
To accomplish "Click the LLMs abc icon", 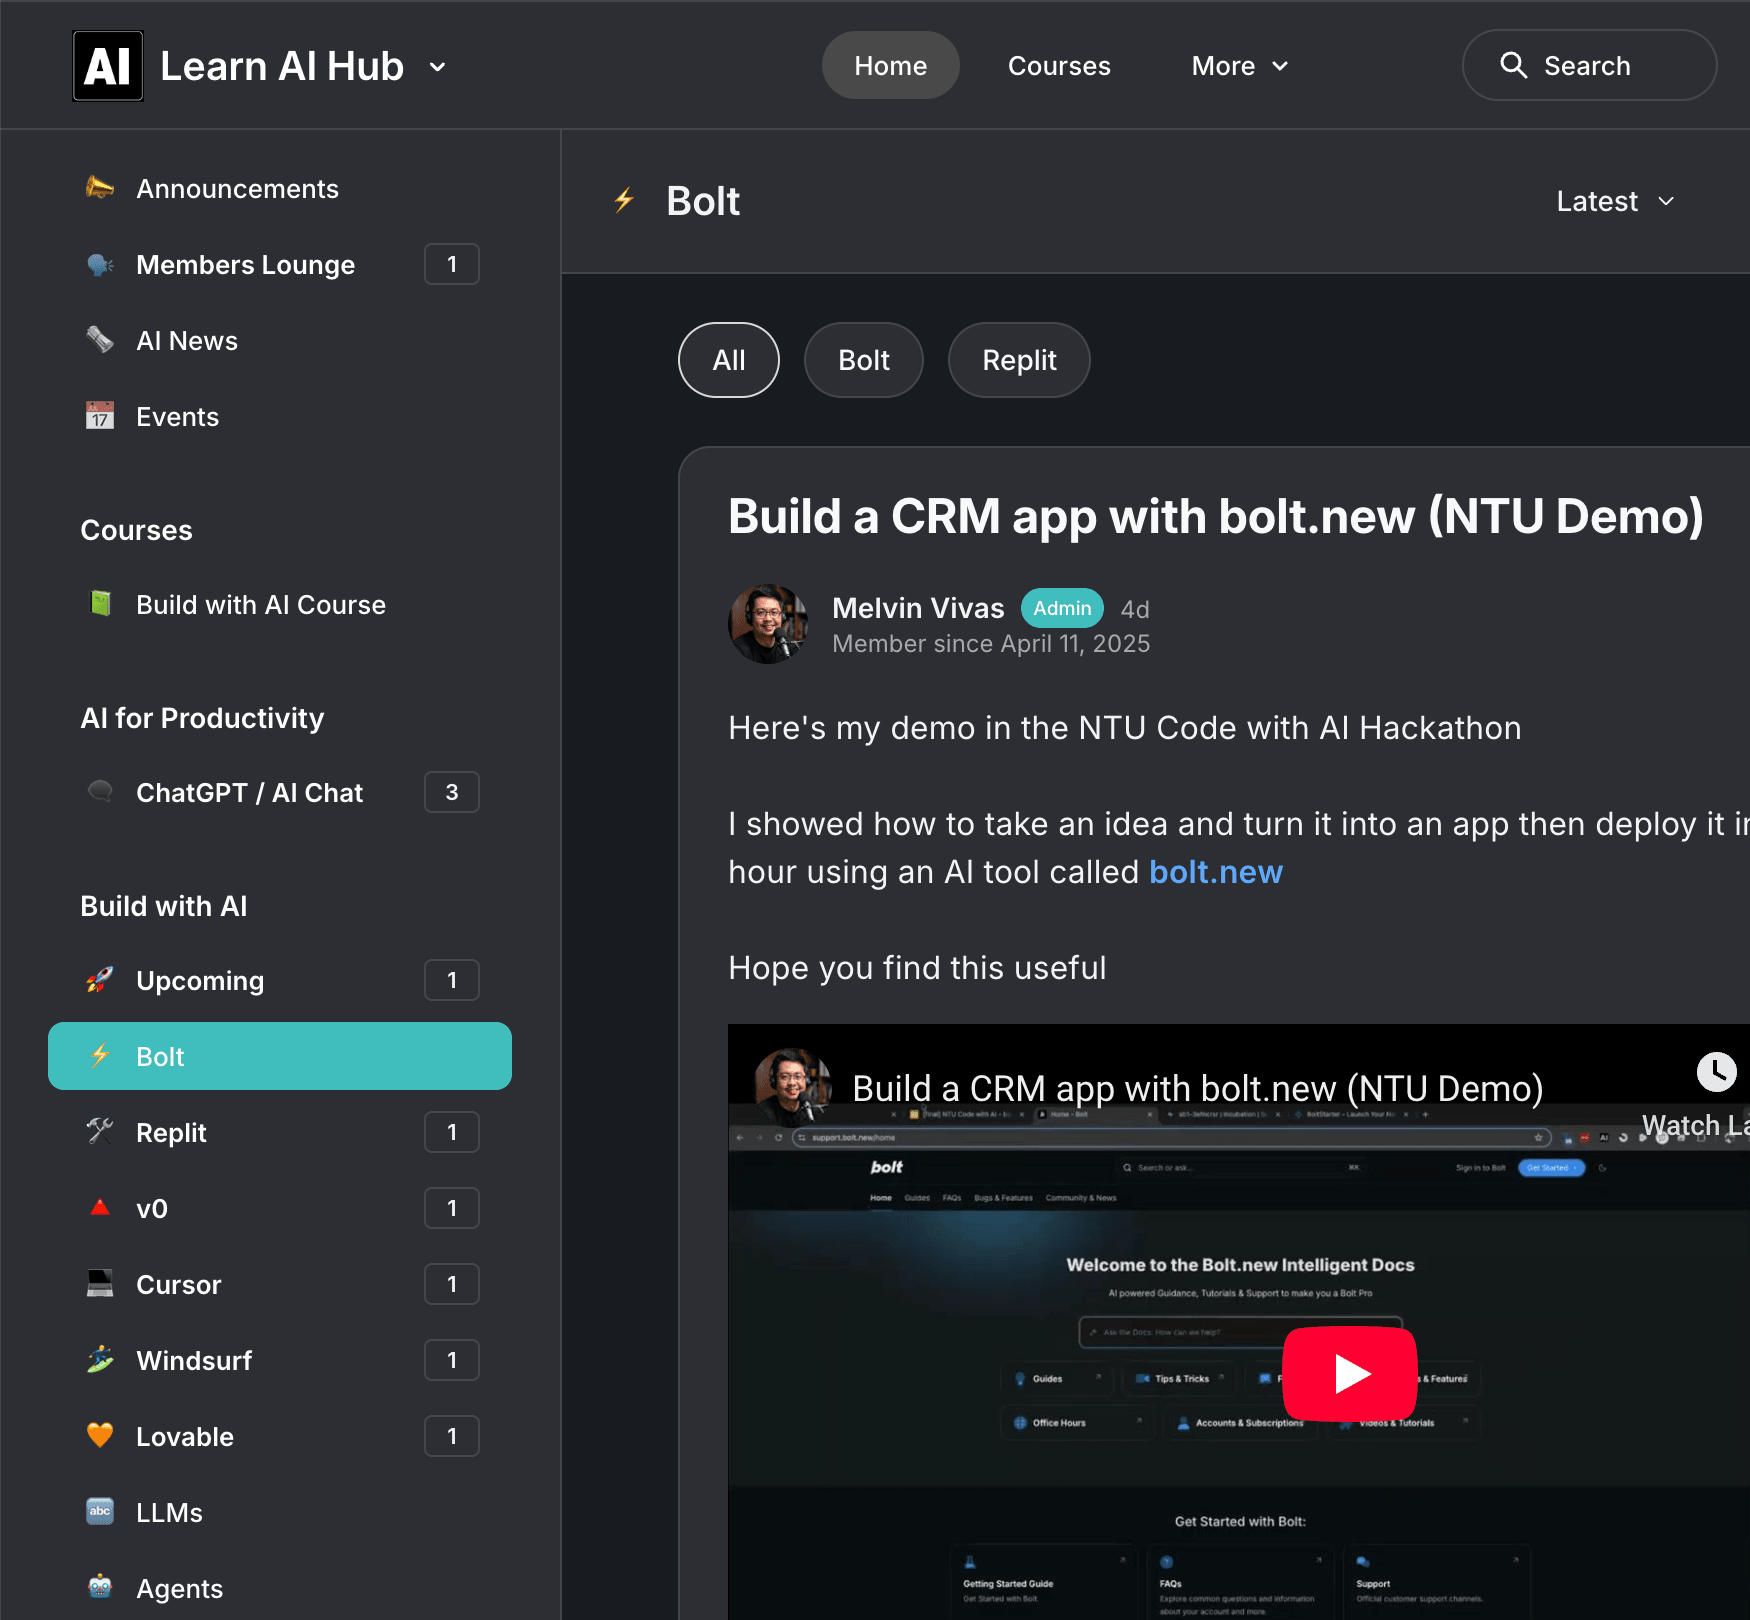I will click(99, 1512).
